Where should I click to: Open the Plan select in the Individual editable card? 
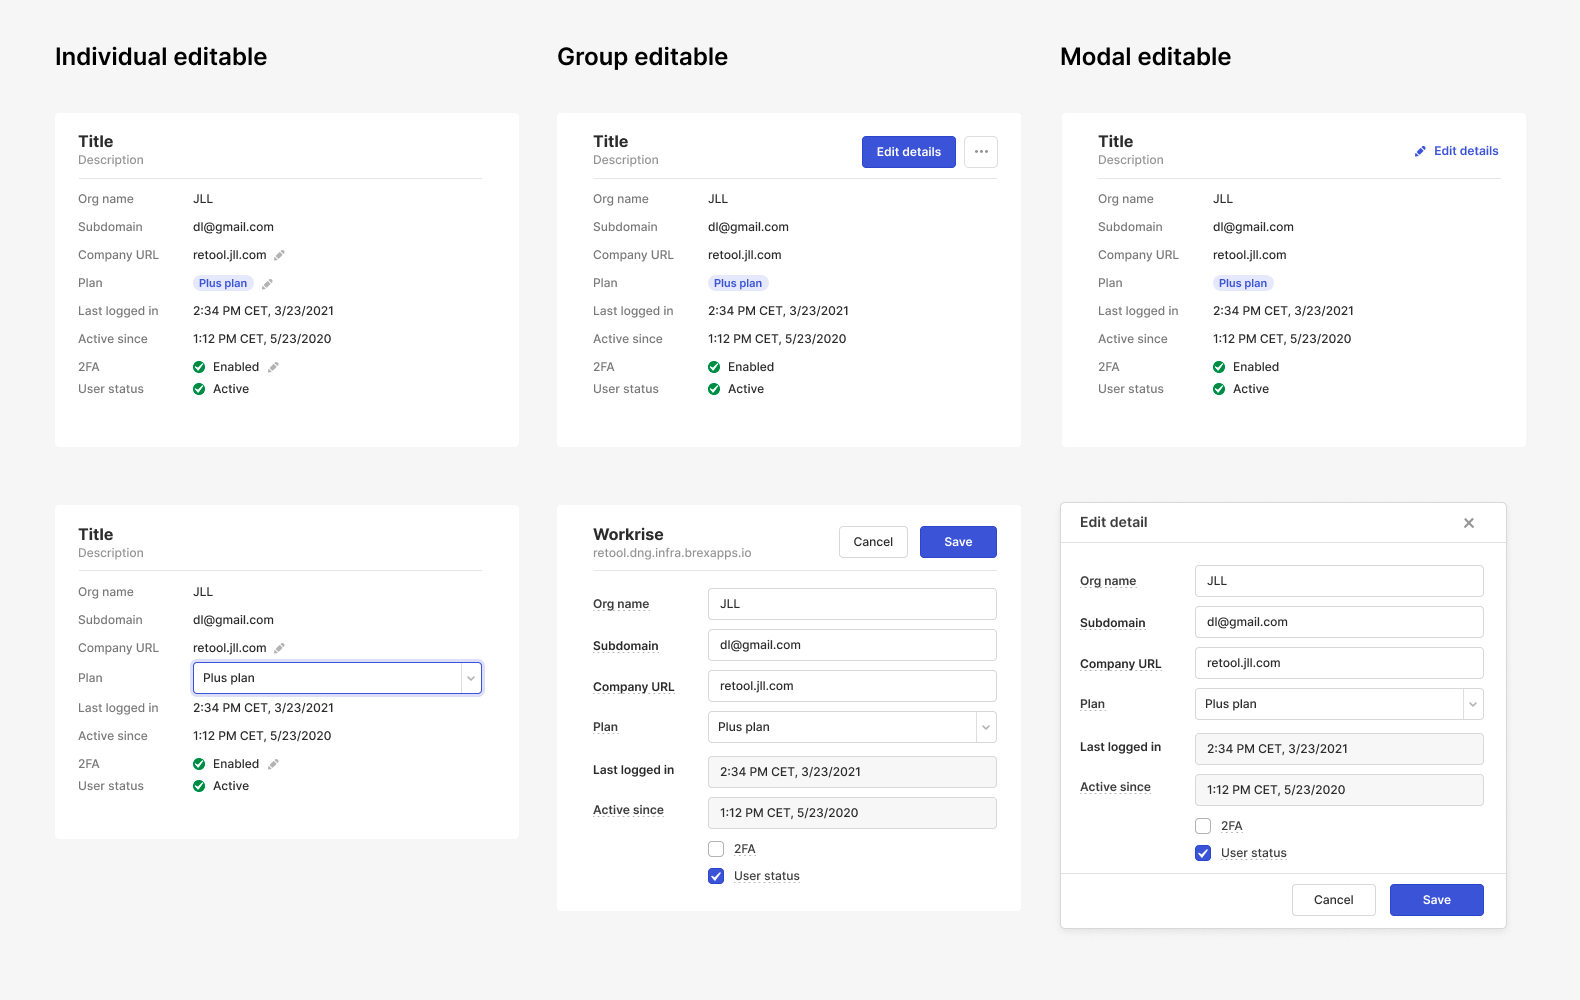[x=337, y=678]
